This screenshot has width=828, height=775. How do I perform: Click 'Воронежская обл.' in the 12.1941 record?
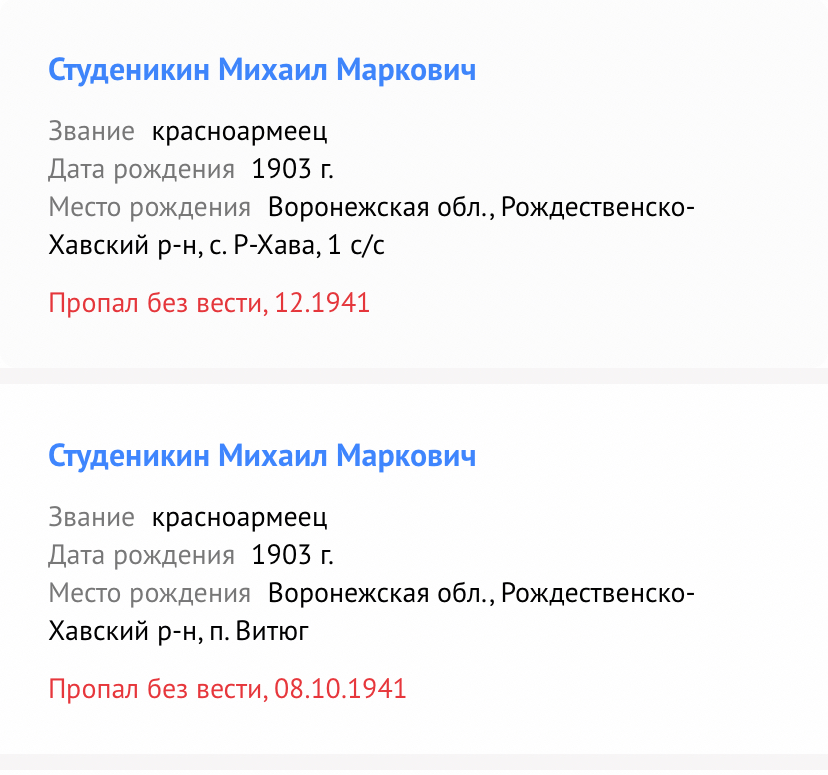(380, 208)
